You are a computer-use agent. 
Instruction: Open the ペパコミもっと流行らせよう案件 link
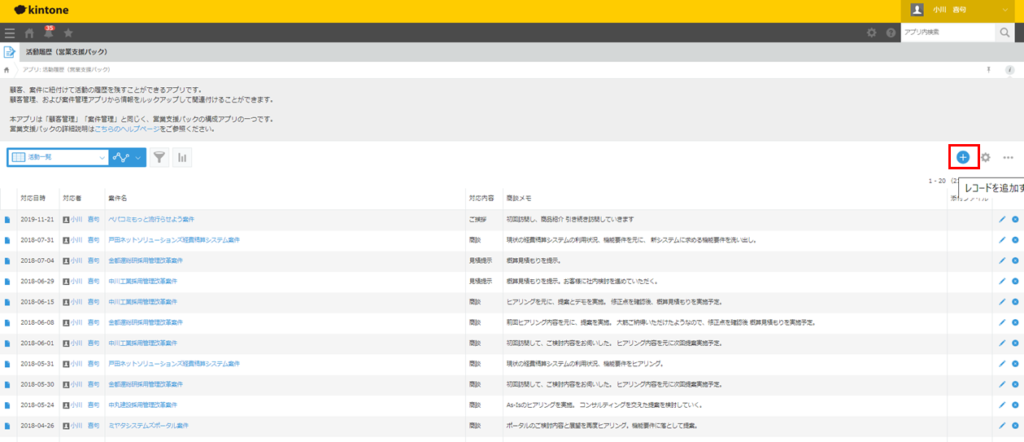(151, 219)
